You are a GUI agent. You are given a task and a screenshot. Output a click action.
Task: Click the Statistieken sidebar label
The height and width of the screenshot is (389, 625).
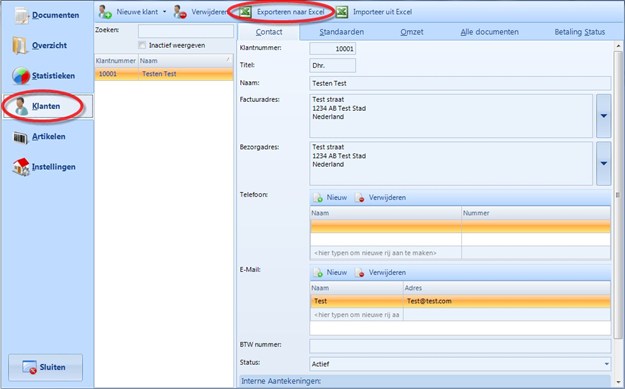[53, 76]
